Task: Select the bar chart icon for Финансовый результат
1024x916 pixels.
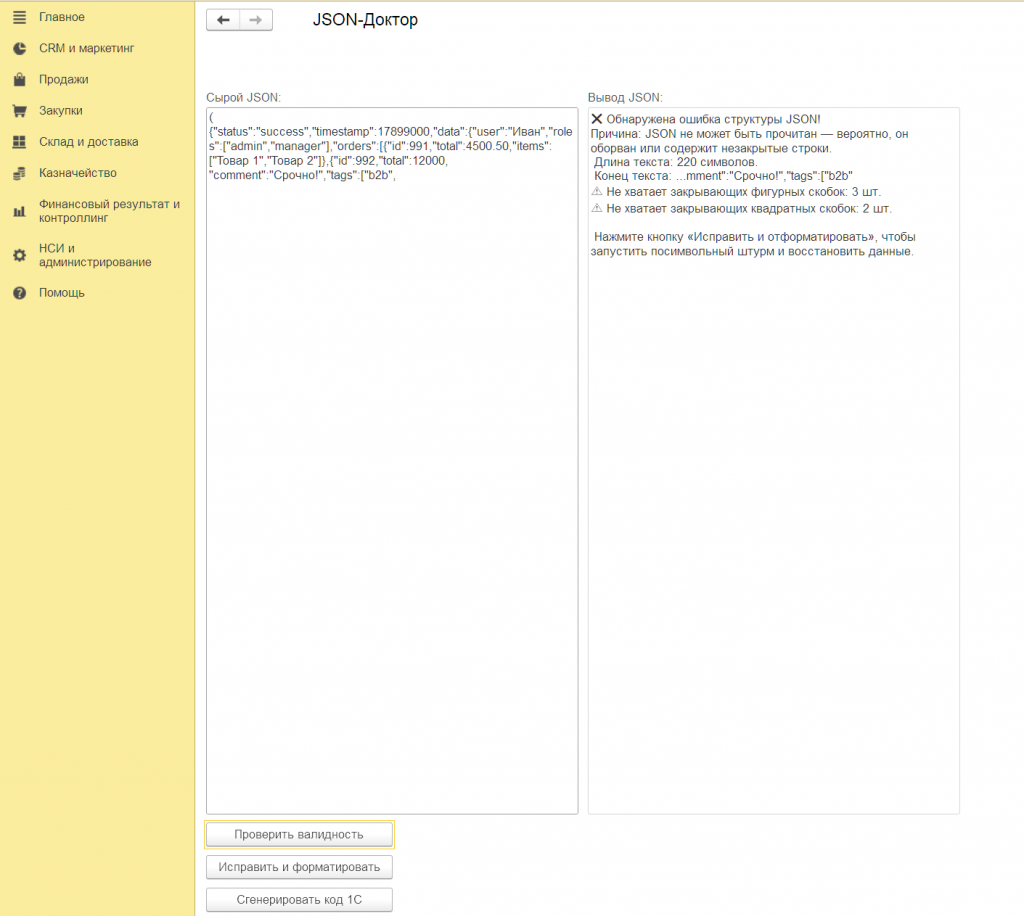Action: 20,211
